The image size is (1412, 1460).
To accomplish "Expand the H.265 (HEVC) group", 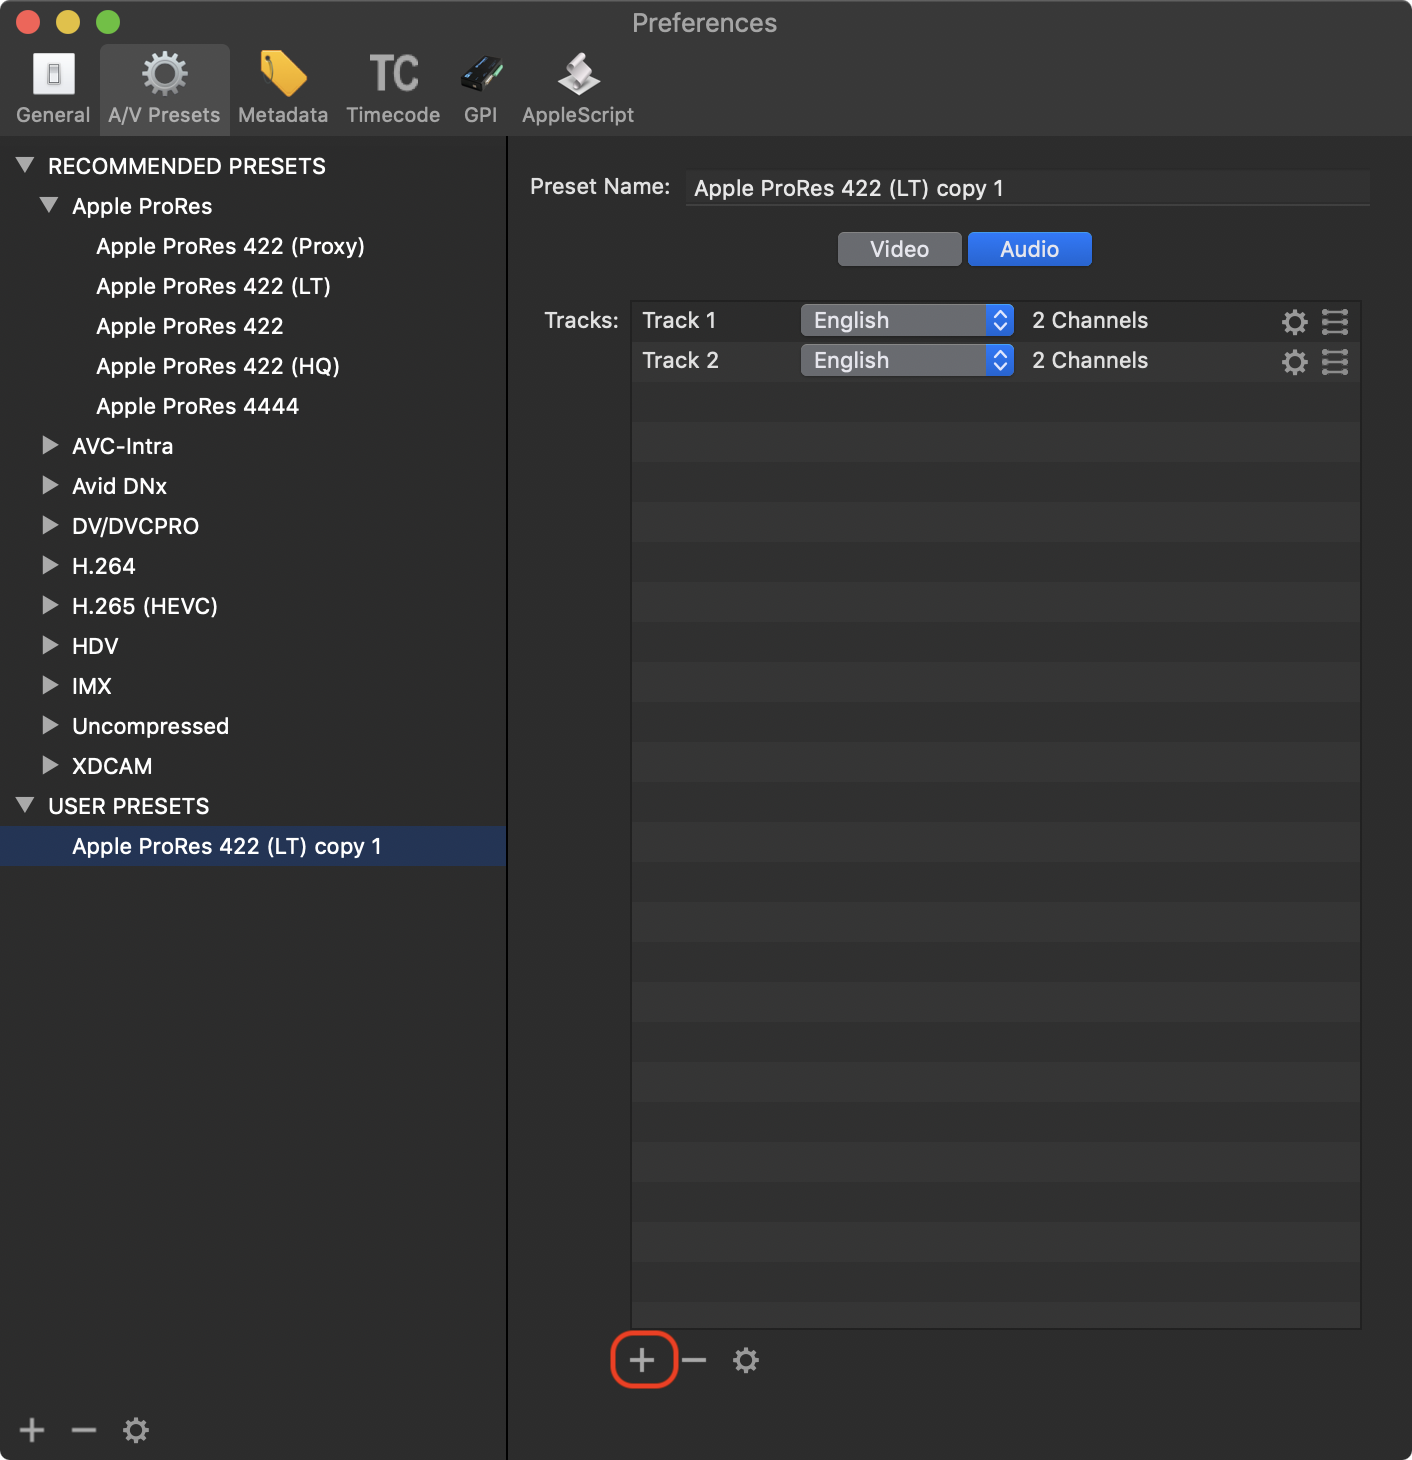I will (50, 605).
